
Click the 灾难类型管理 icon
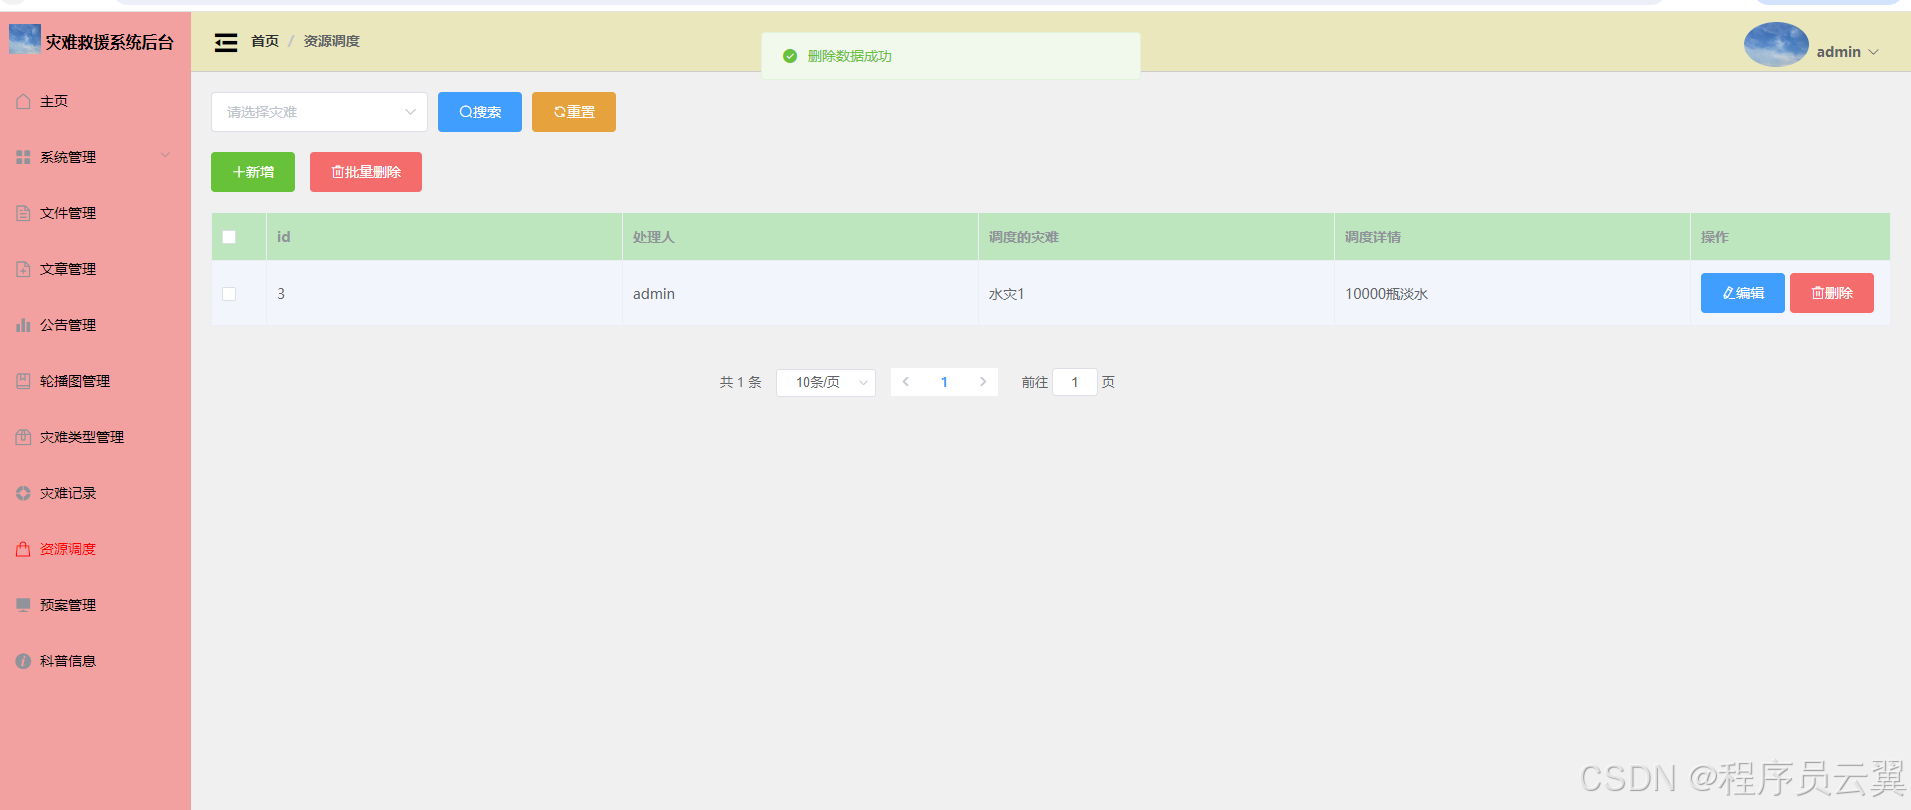[23, 437]
